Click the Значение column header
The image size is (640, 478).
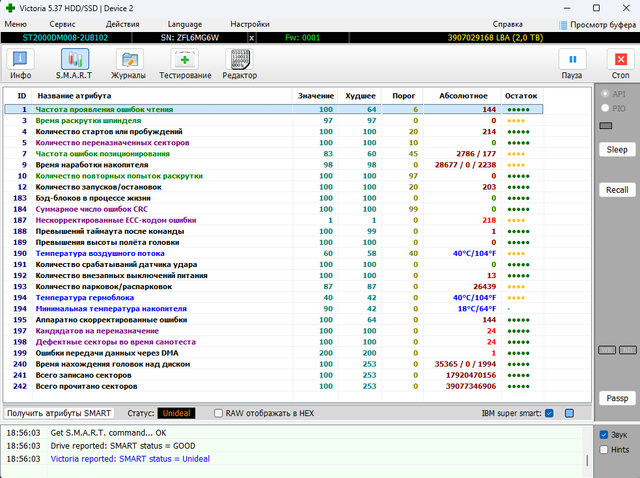[x=316, y=96]
